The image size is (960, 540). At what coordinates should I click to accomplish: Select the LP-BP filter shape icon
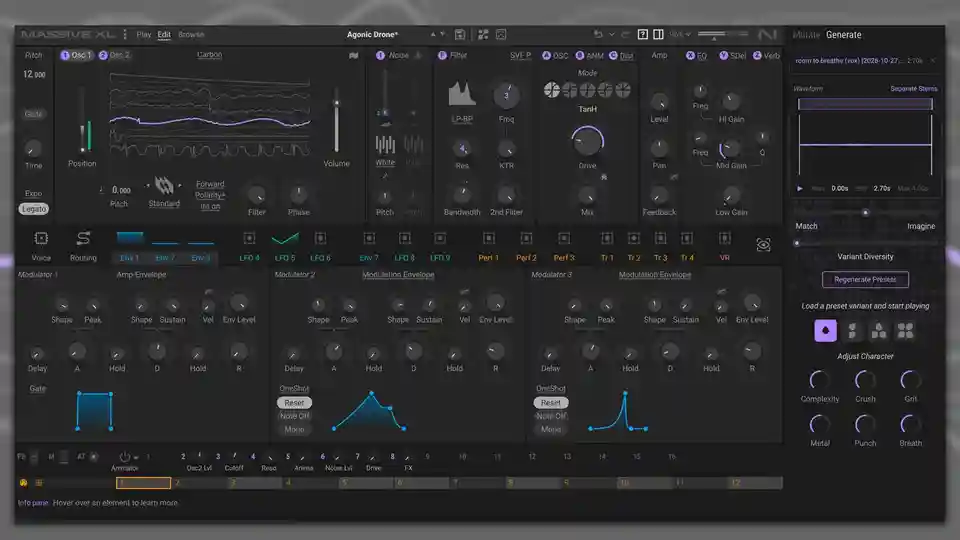pos(462,94)
